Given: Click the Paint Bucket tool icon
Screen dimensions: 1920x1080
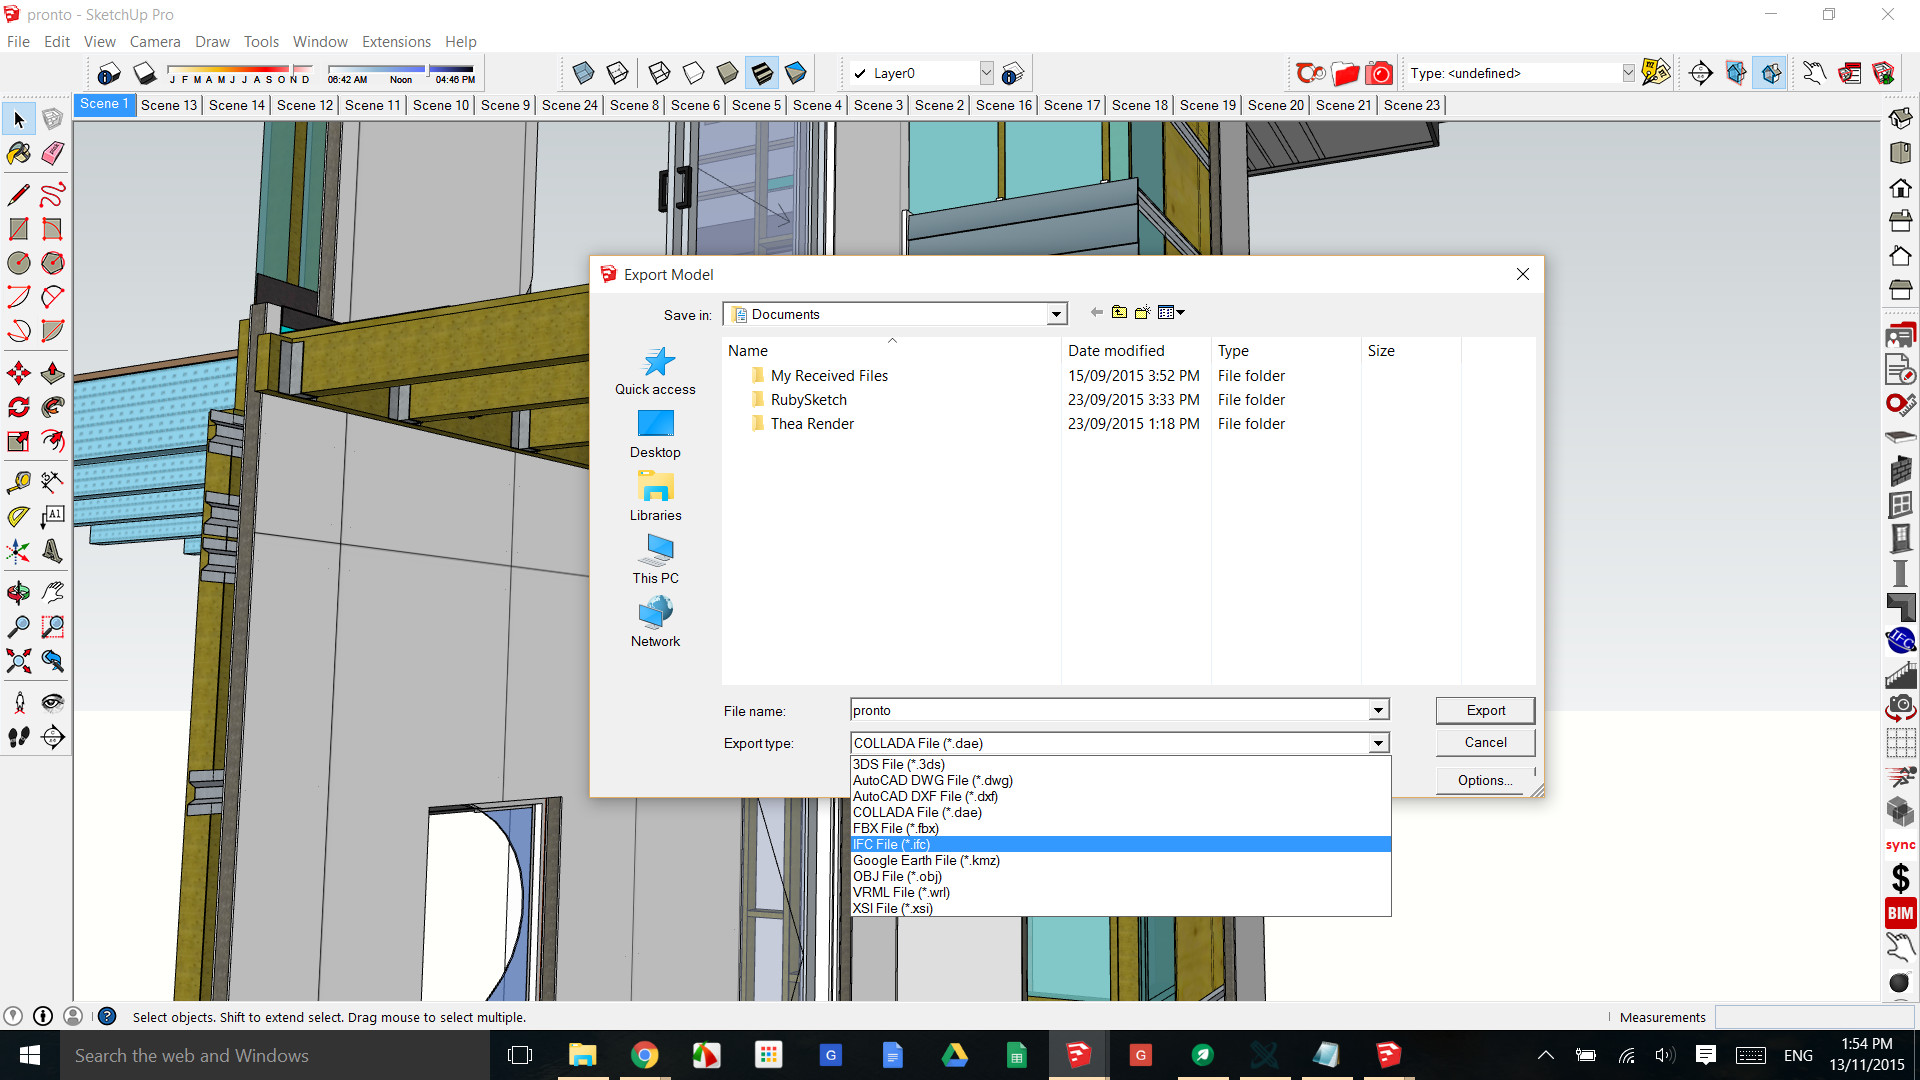Looking at the screenshot, I should [17, 154].
